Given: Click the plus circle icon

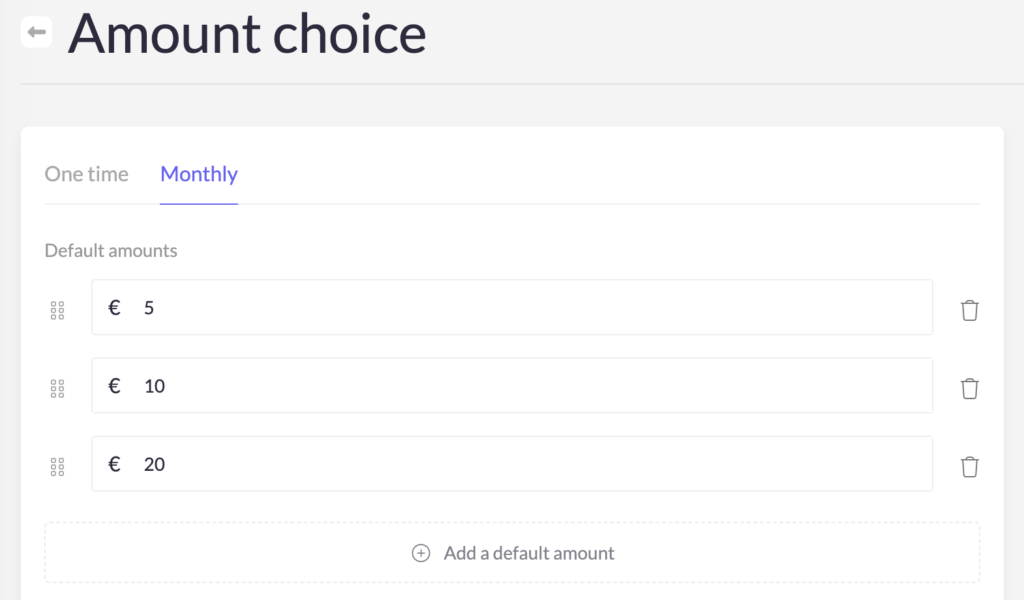Looking at the screenshot, I should (421, 553).
